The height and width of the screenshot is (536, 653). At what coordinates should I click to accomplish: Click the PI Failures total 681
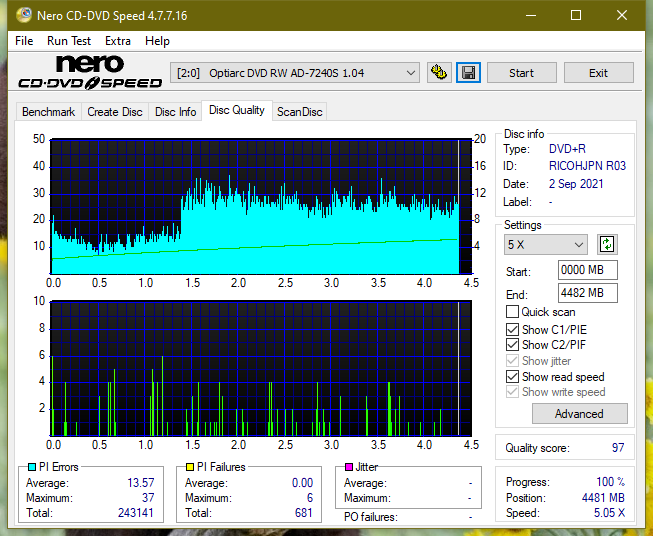304,512
